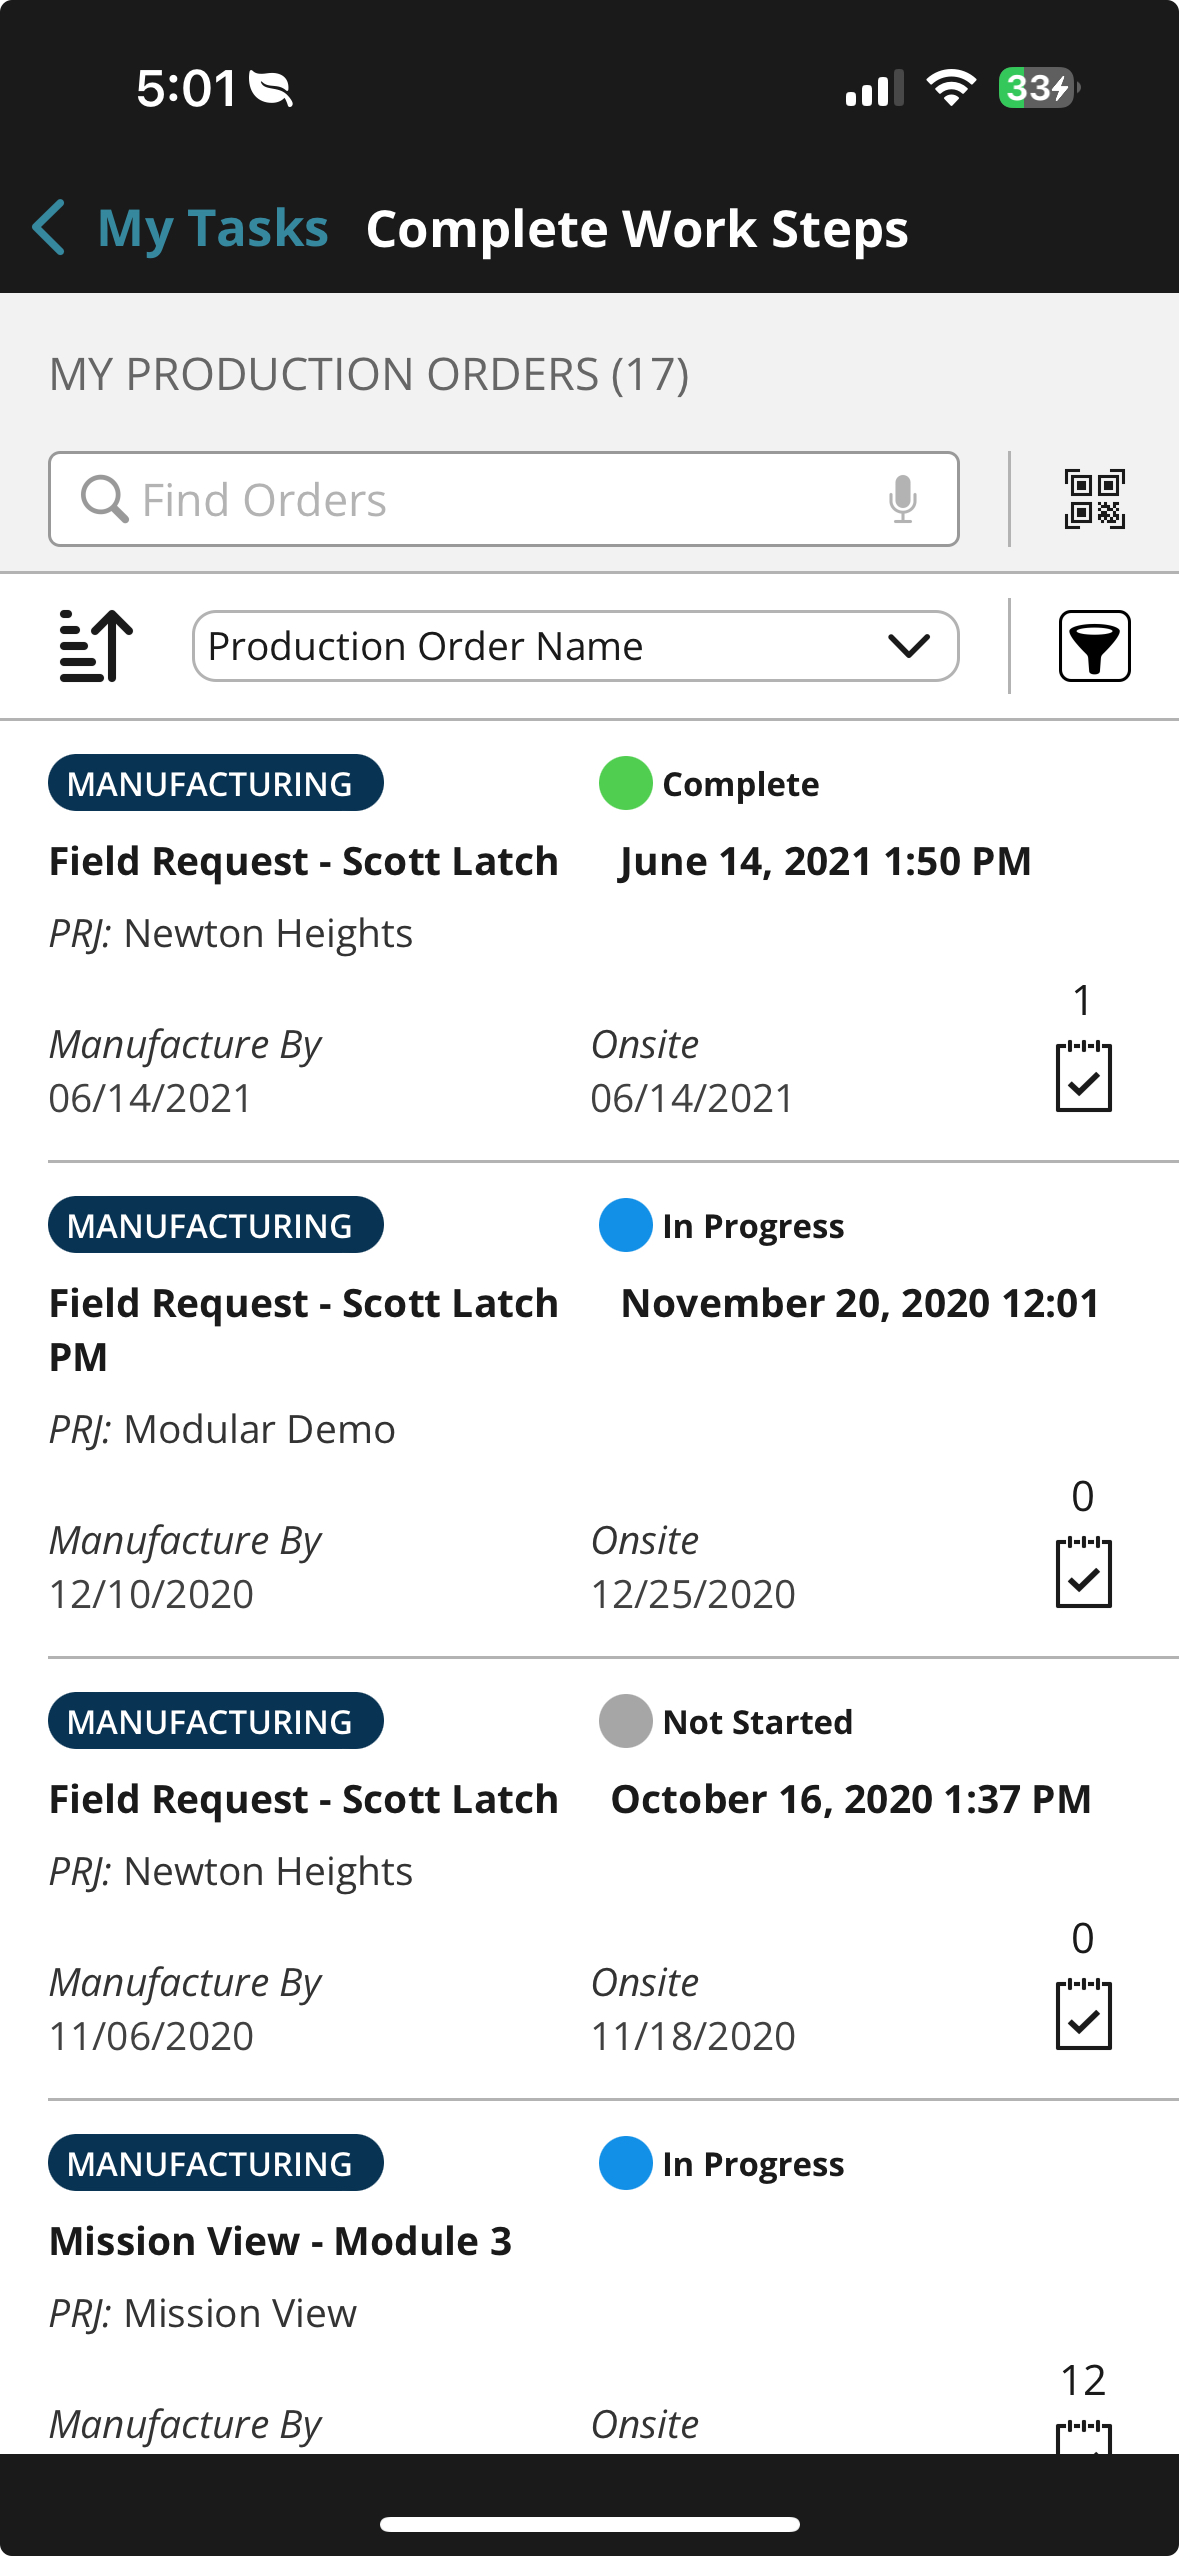This screenshot has width=1179, height=2556.
Task: Tap the QR code scanner icon
Action: 1094,499
